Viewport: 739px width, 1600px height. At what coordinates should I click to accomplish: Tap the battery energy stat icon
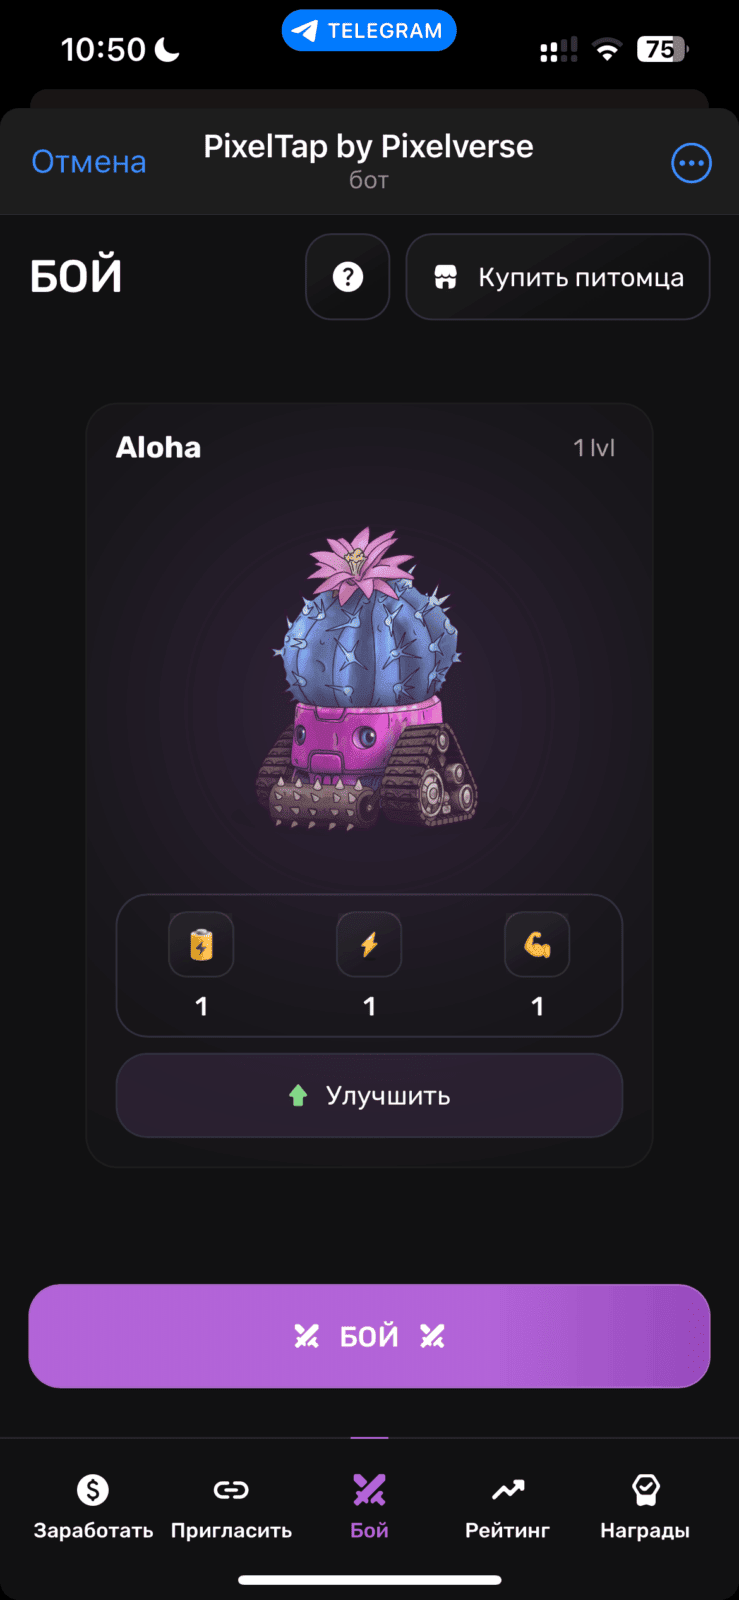point(201,944)
